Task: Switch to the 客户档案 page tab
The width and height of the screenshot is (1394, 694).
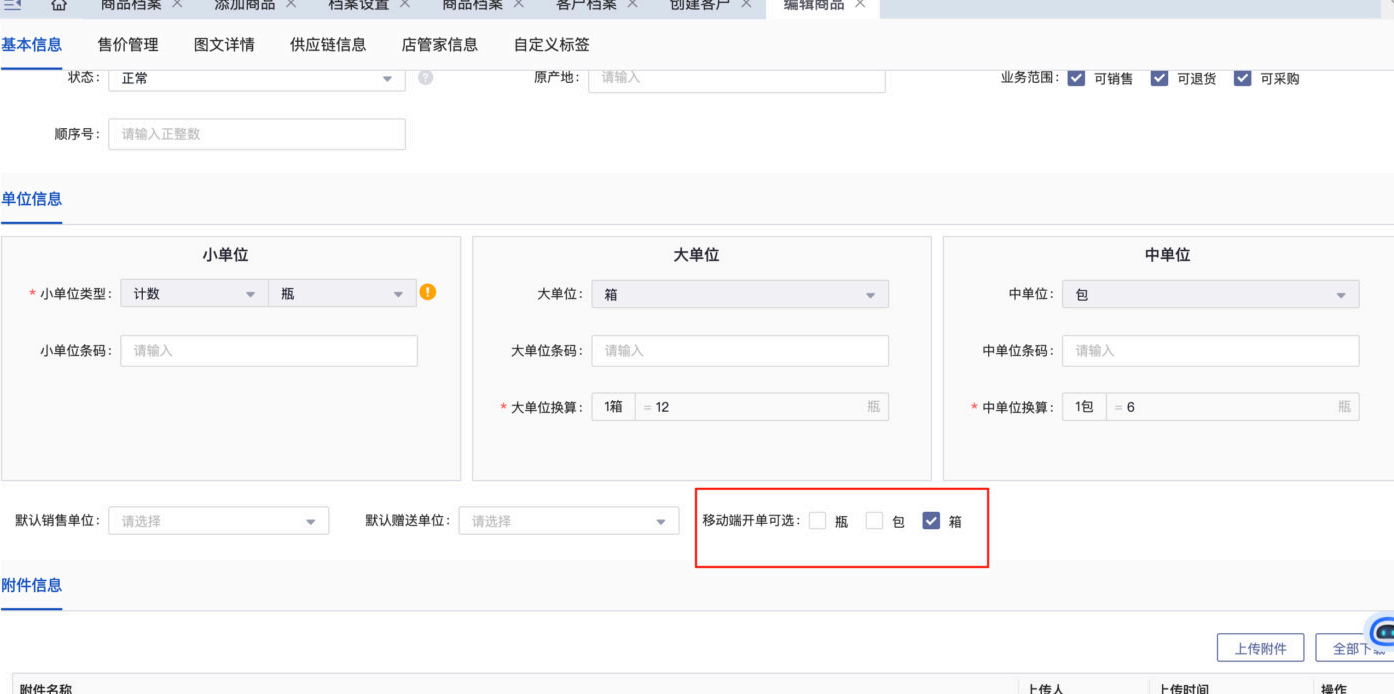Action: pos(586,5)
